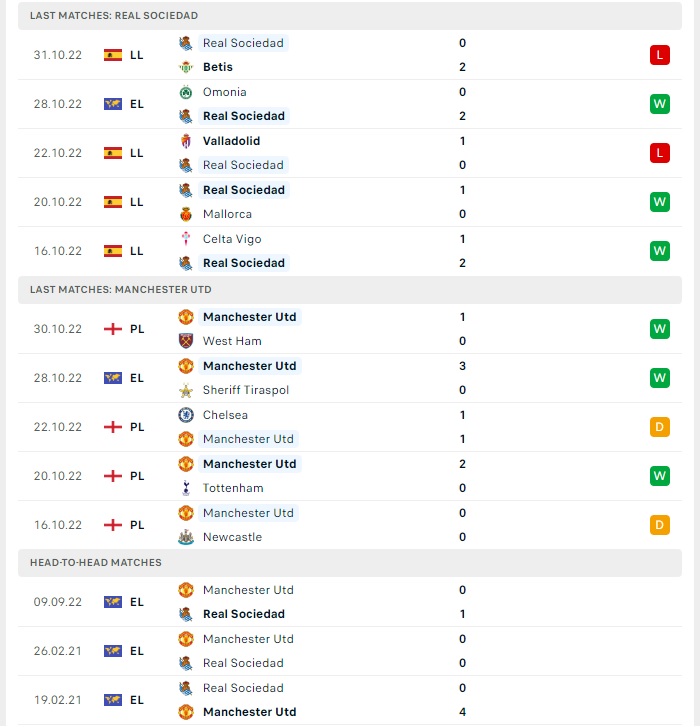Select the Head-to-Head Matches section header
Image resolution: width=700 pixels, height=727 pixels.
click(350, 563)
